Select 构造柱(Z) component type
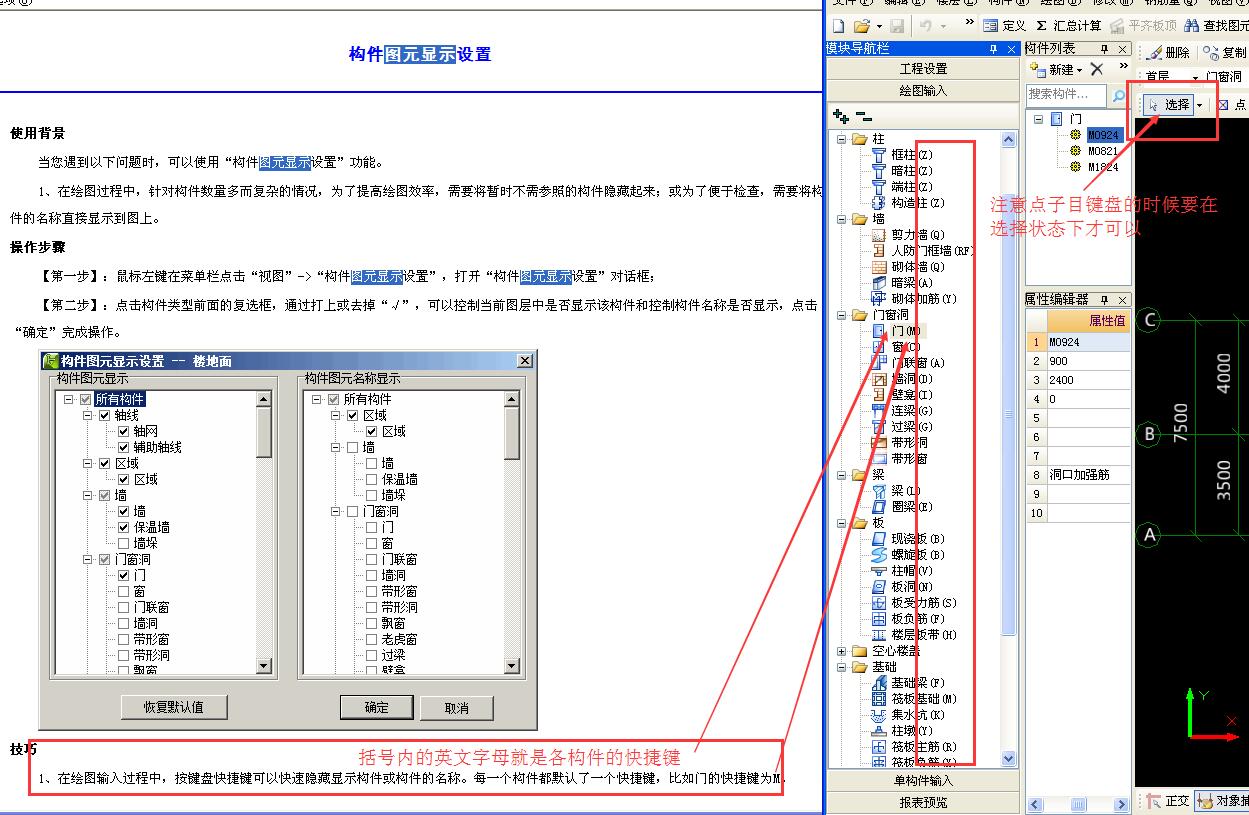Image resolution: width=1249 pixels, height=815 pixels. 908,203
